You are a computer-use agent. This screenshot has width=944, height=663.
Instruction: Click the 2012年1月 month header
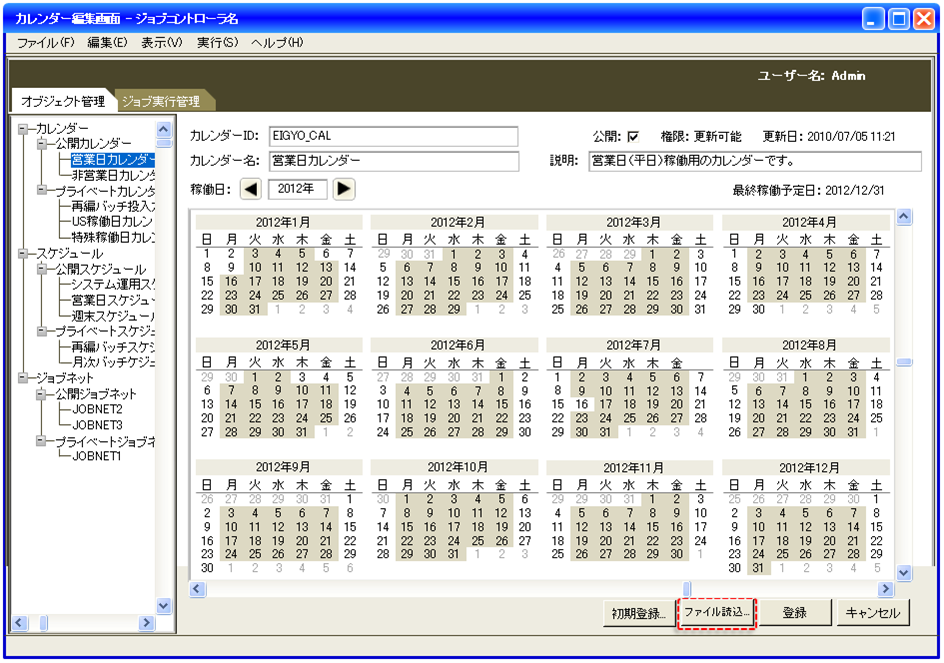pos(279,222)
